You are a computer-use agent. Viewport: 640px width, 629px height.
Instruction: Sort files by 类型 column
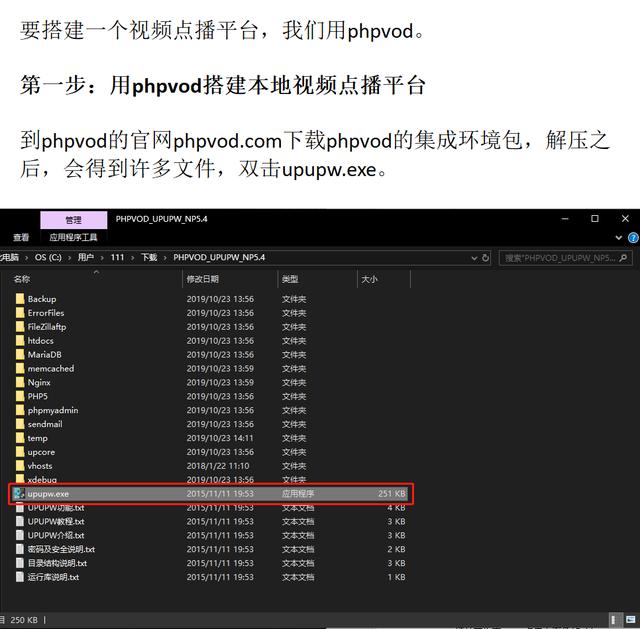click(290, 279)
